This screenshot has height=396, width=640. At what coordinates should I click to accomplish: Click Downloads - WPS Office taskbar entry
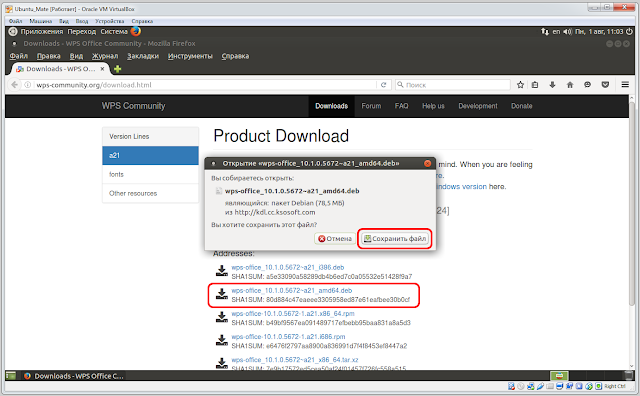click(73, 376)
